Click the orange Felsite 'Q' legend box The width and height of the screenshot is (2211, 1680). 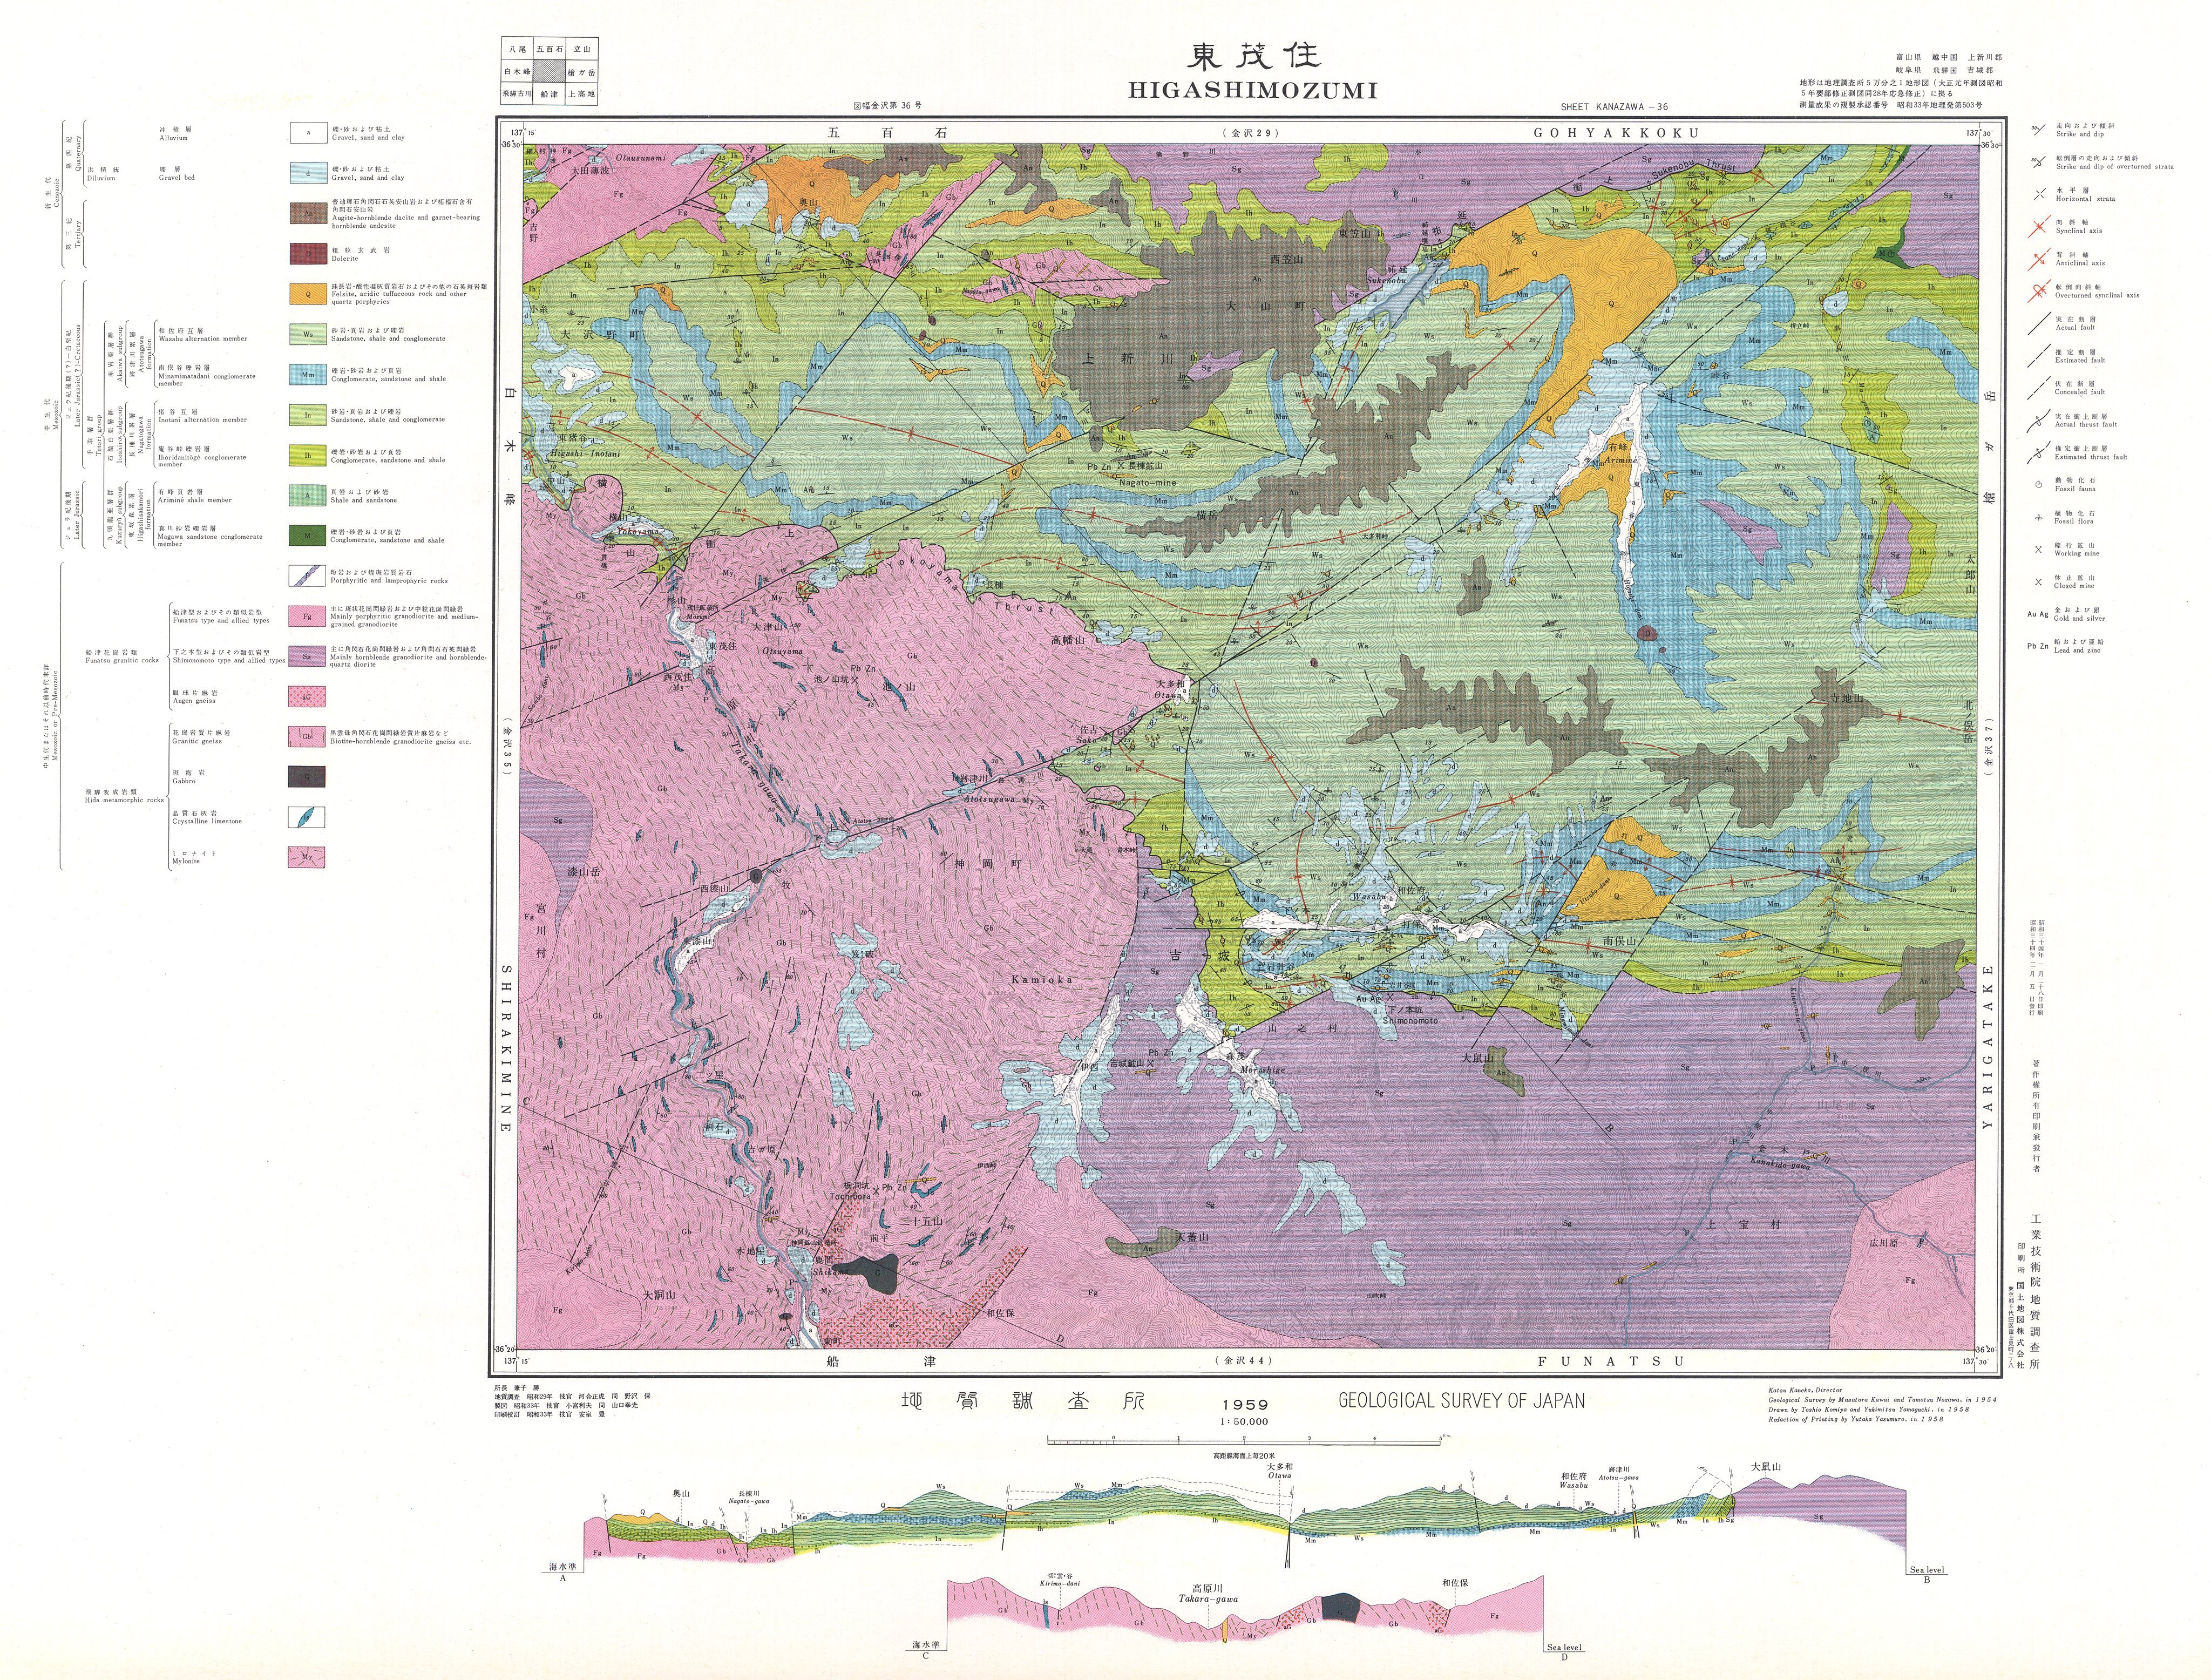(x=308, y=294)
